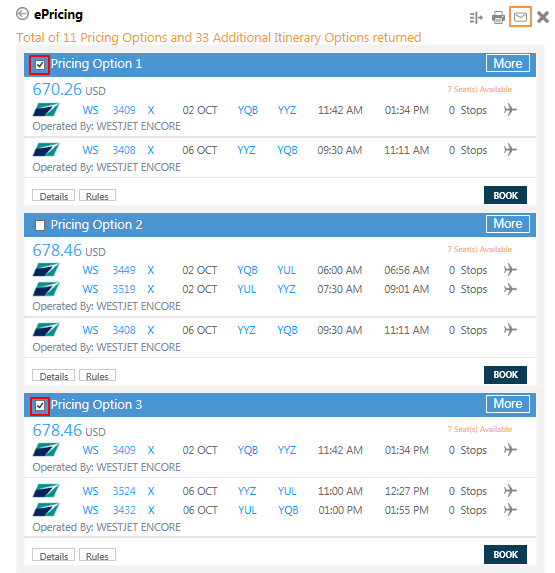Book Pricing Option 3
This screenshot has width=555, height=573.
coord(505,554)
